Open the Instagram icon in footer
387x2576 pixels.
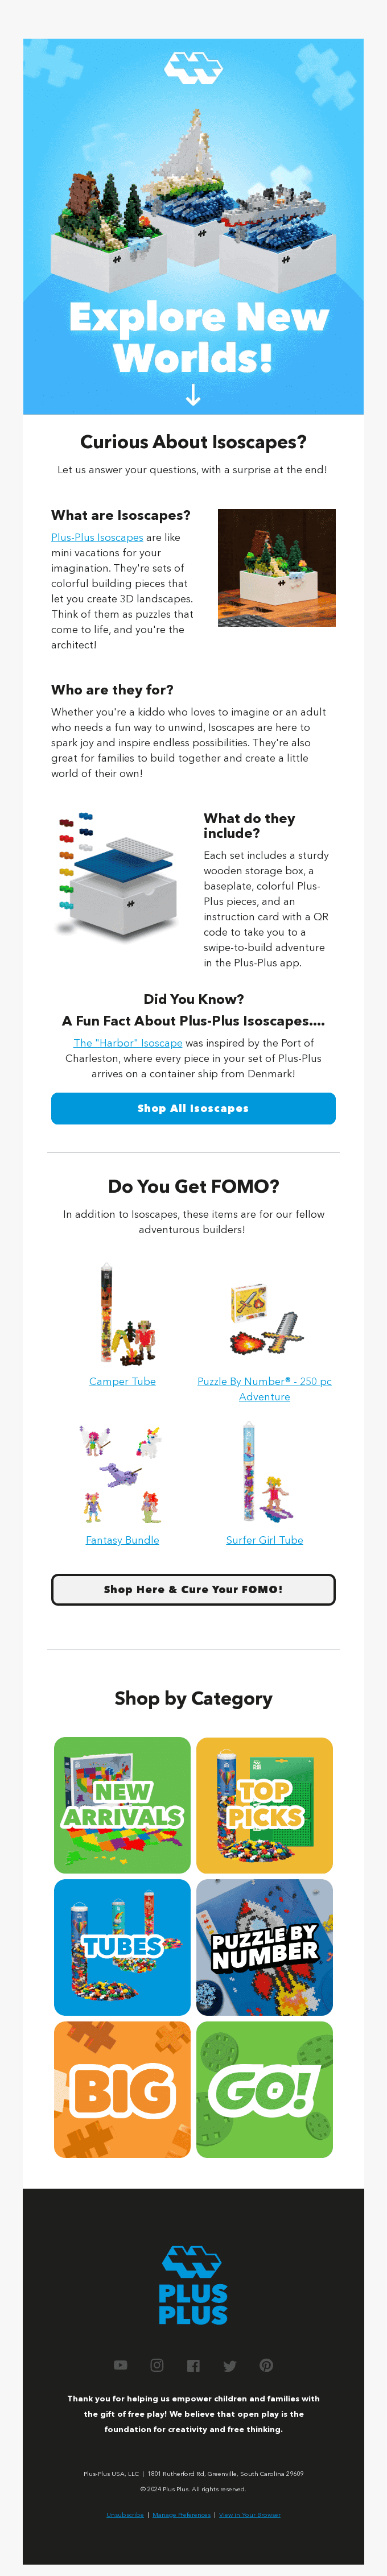click(157, 2365)
